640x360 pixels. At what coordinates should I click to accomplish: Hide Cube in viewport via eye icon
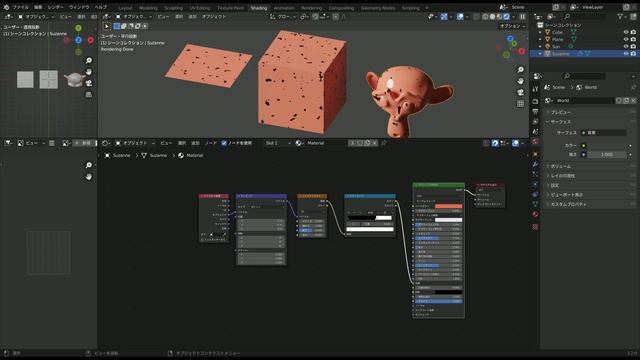[x=626, y=32]
